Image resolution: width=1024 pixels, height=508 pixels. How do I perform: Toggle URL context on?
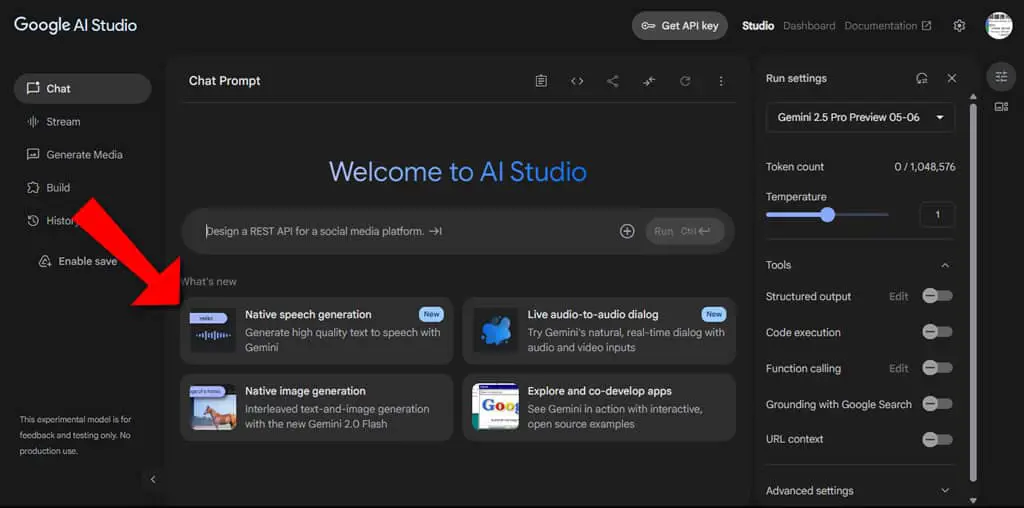pyautogui.click(x=937, y=439)
